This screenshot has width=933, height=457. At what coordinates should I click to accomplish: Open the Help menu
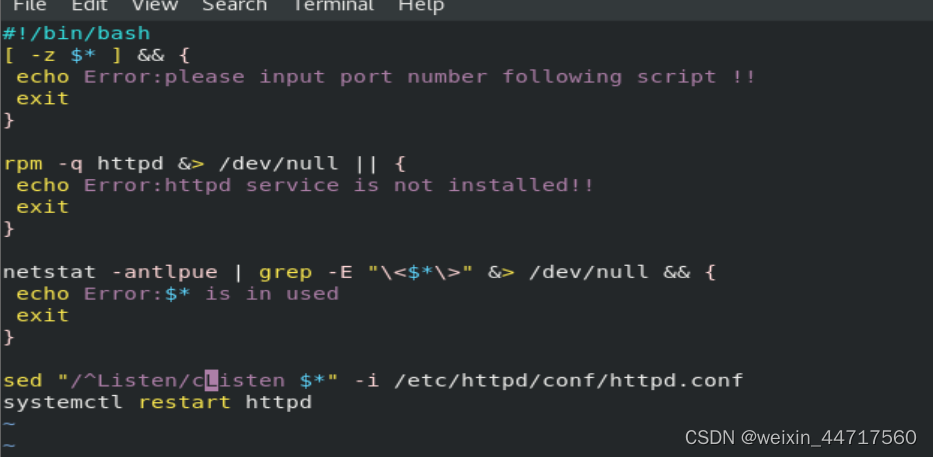tap(421, 6)
